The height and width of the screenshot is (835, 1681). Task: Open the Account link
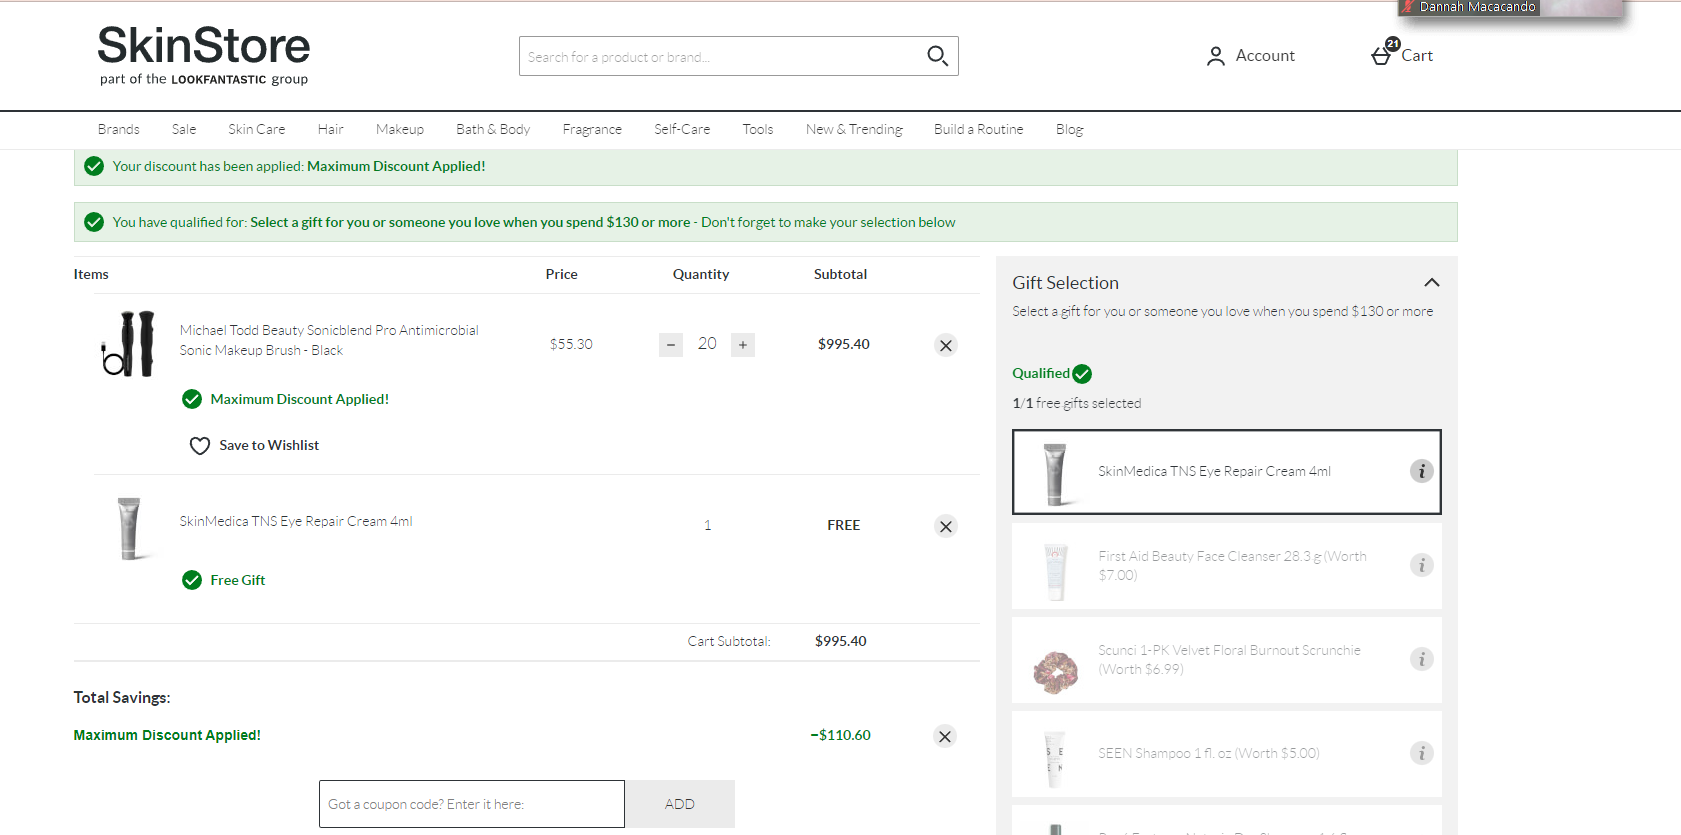(1265, 56)
